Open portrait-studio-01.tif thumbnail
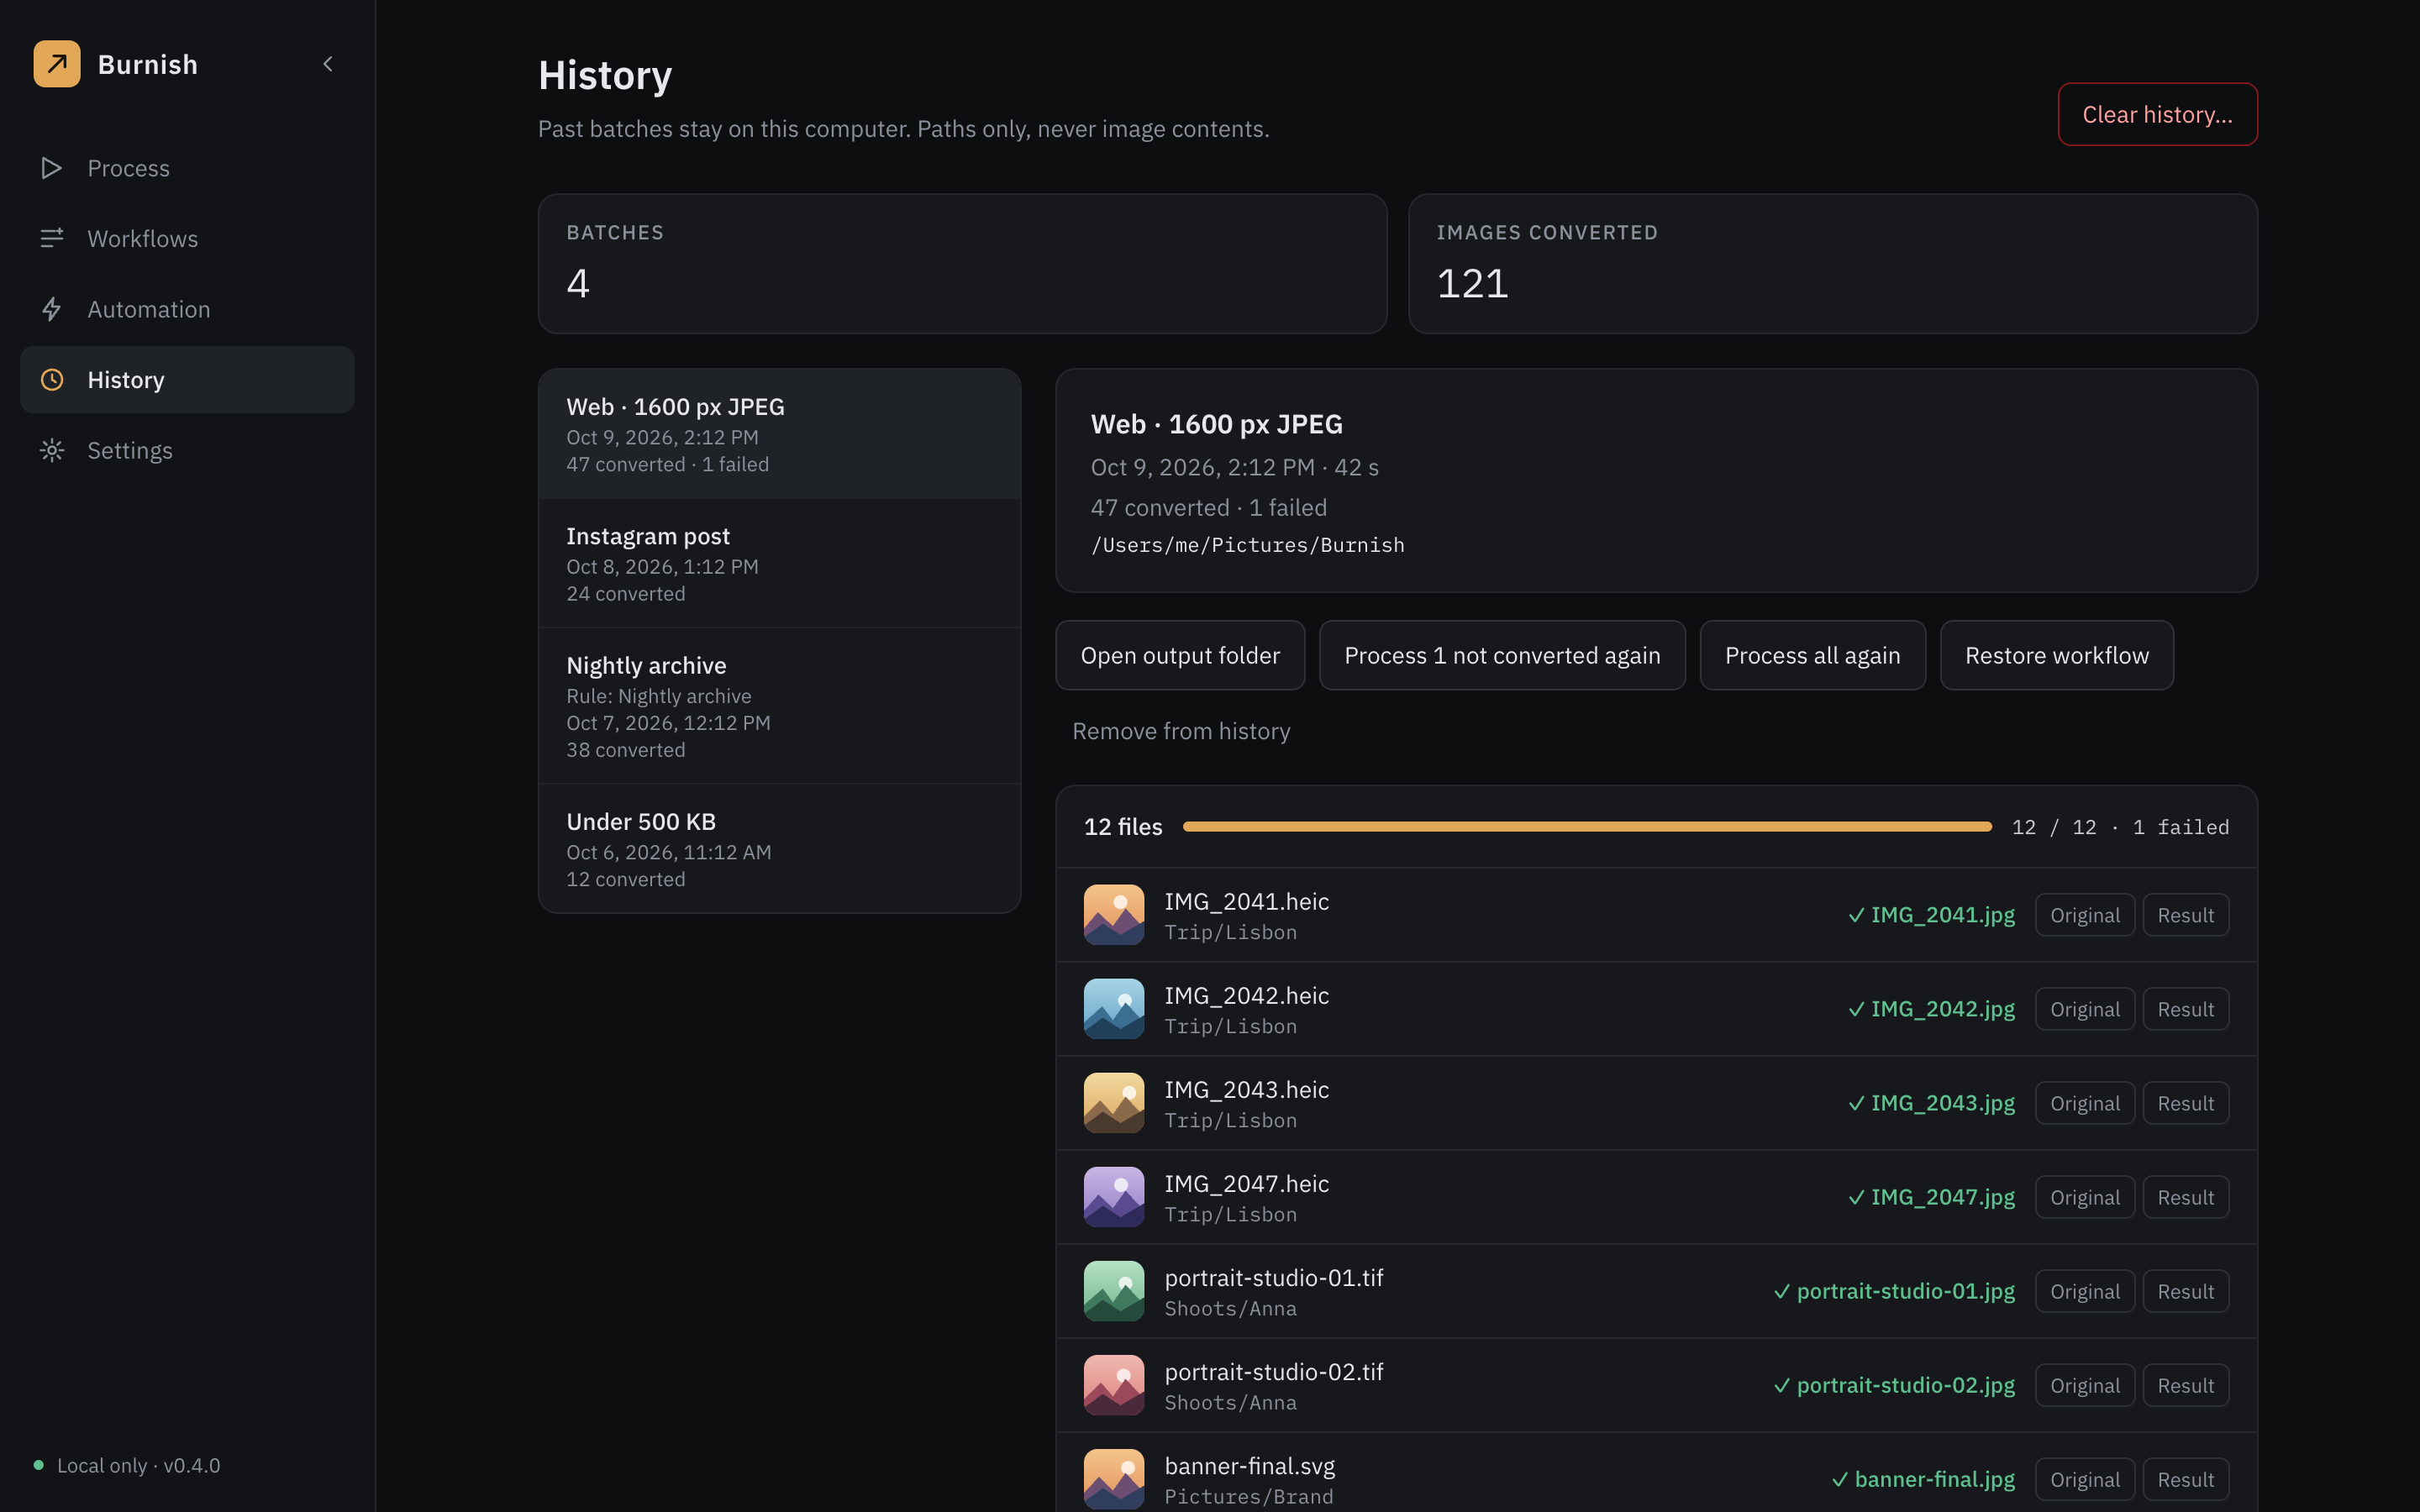 (1114, 1291)
